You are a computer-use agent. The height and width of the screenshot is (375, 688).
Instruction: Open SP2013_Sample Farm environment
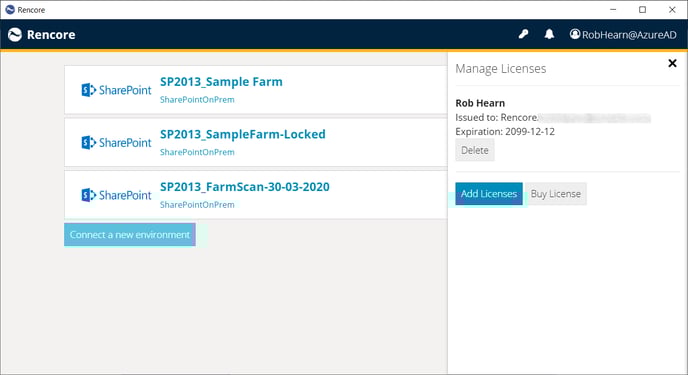(221, 82)
